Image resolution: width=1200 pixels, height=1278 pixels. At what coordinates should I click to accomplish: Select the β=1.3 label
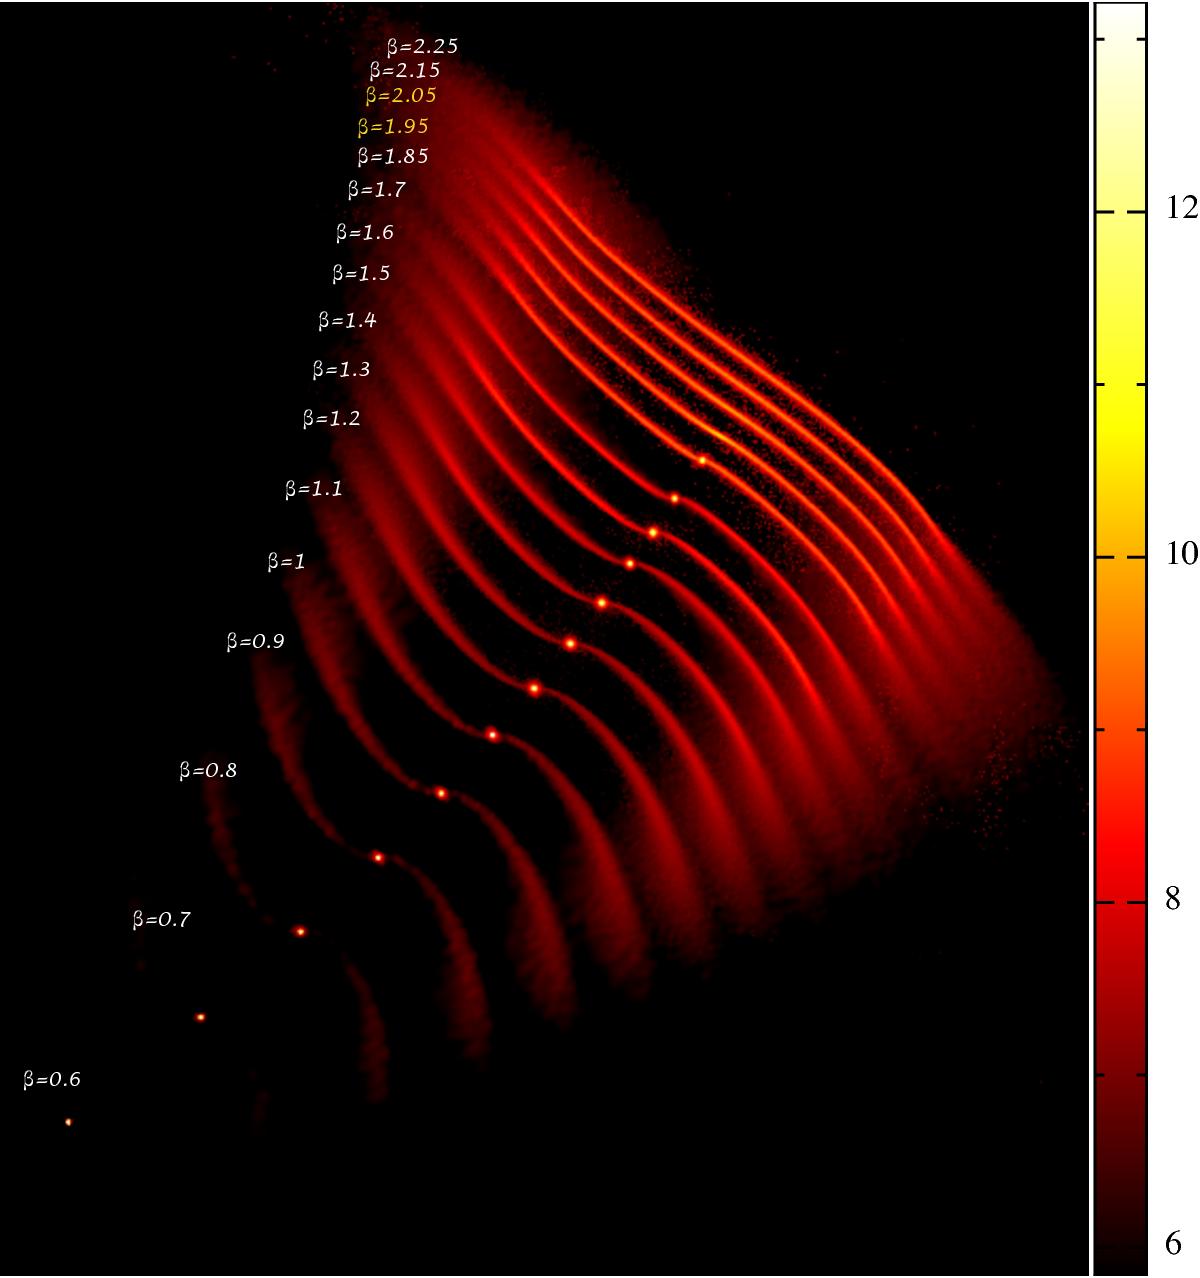[341, 370]
